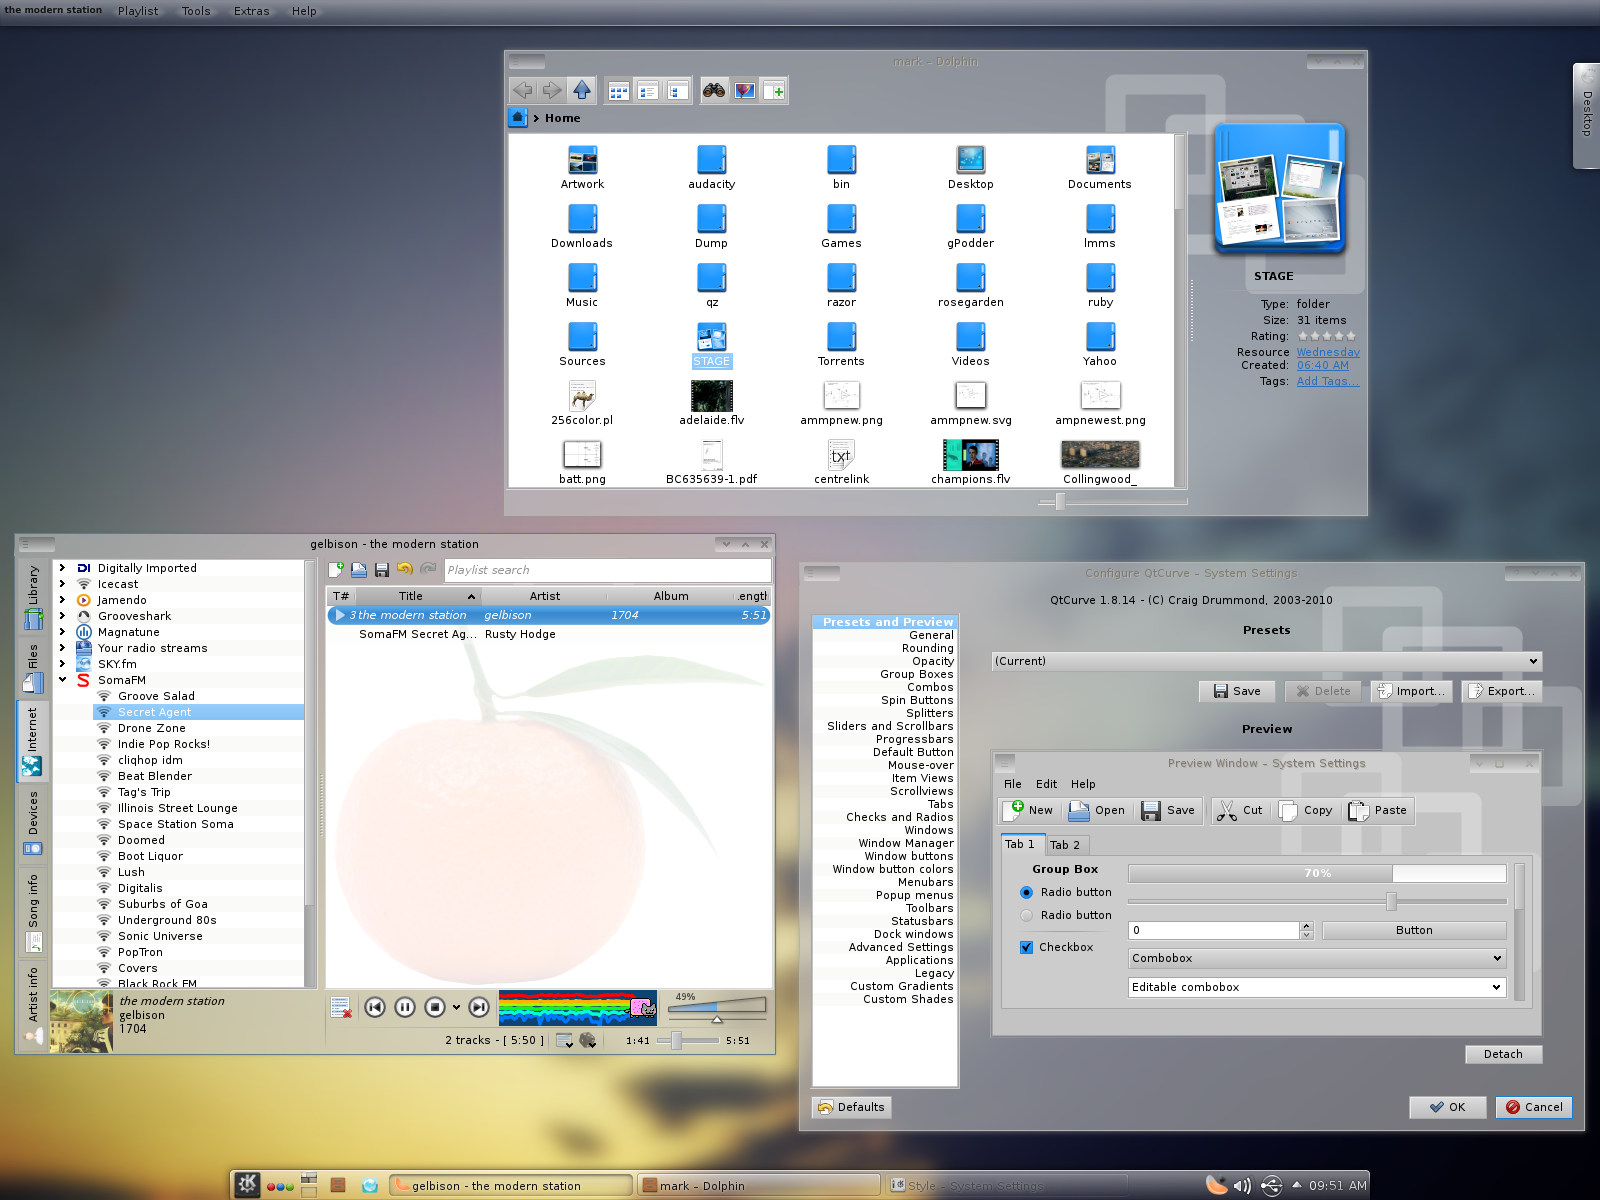Expand the Magnatune tree node

click(x=62, y=632)
